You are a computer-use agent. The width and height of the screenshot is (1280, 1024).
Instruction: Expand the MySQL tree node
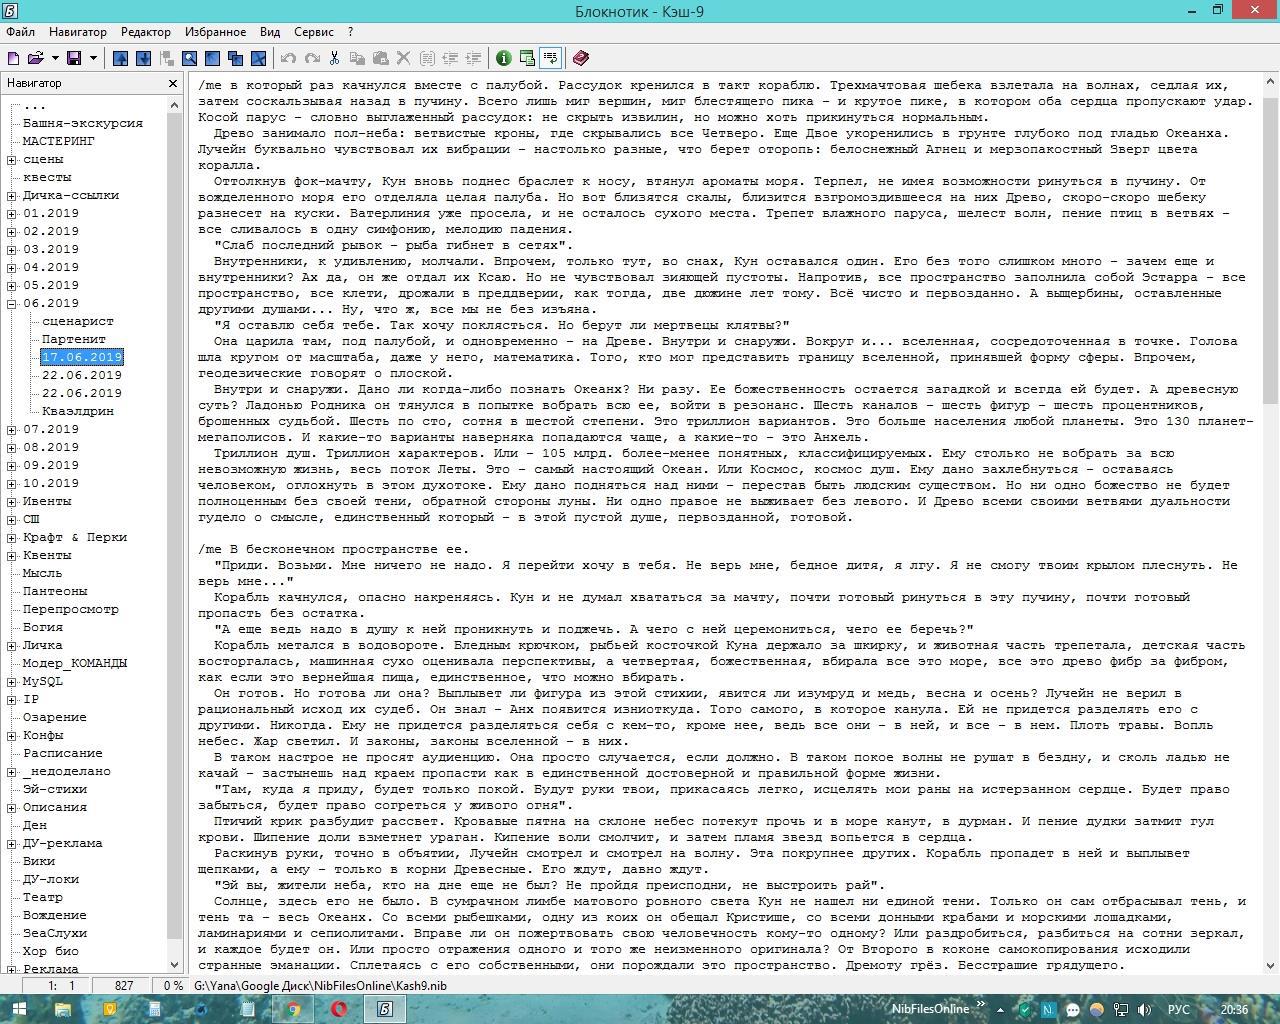click(12, 681)
